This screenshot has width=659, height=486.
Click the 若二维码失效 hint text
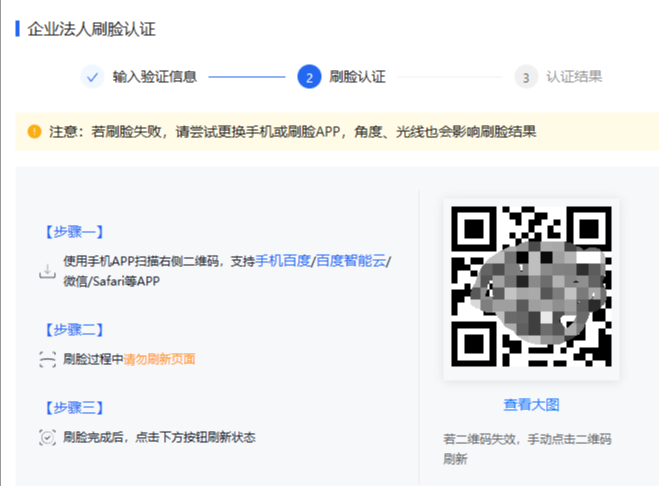click(x=527, y=449)
